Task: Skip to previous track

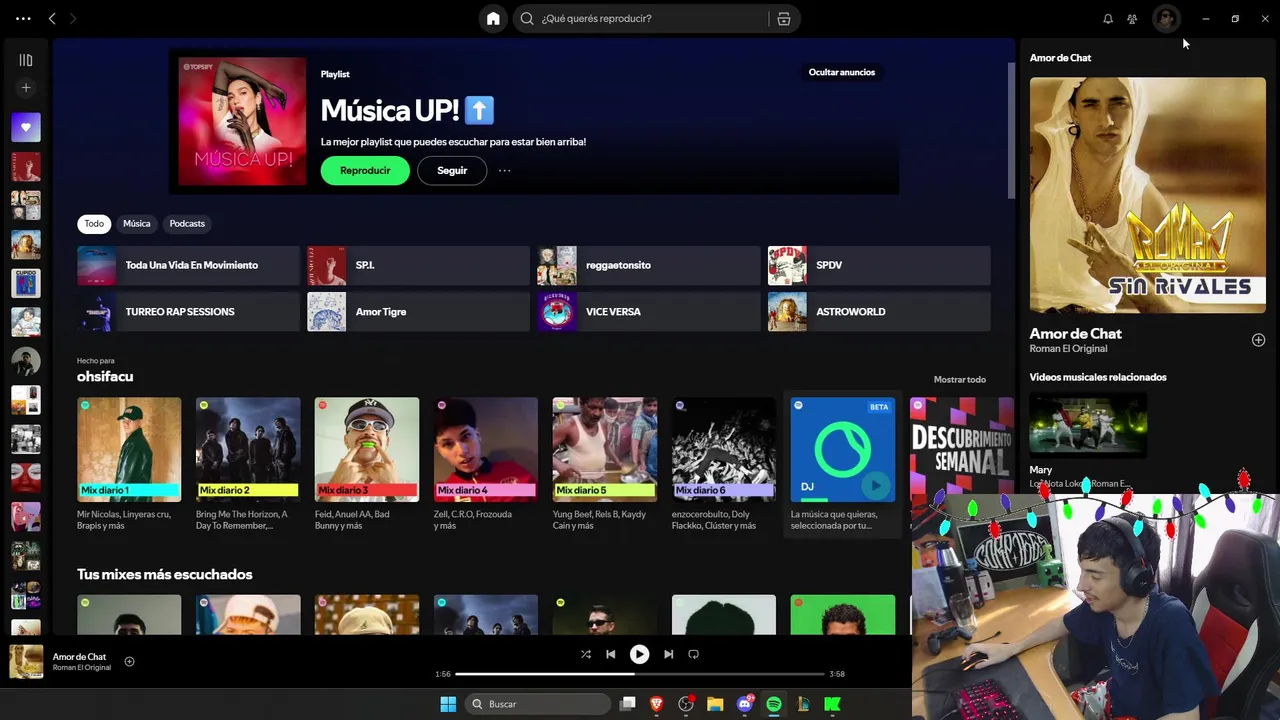Action: click(x=610, y=654)
